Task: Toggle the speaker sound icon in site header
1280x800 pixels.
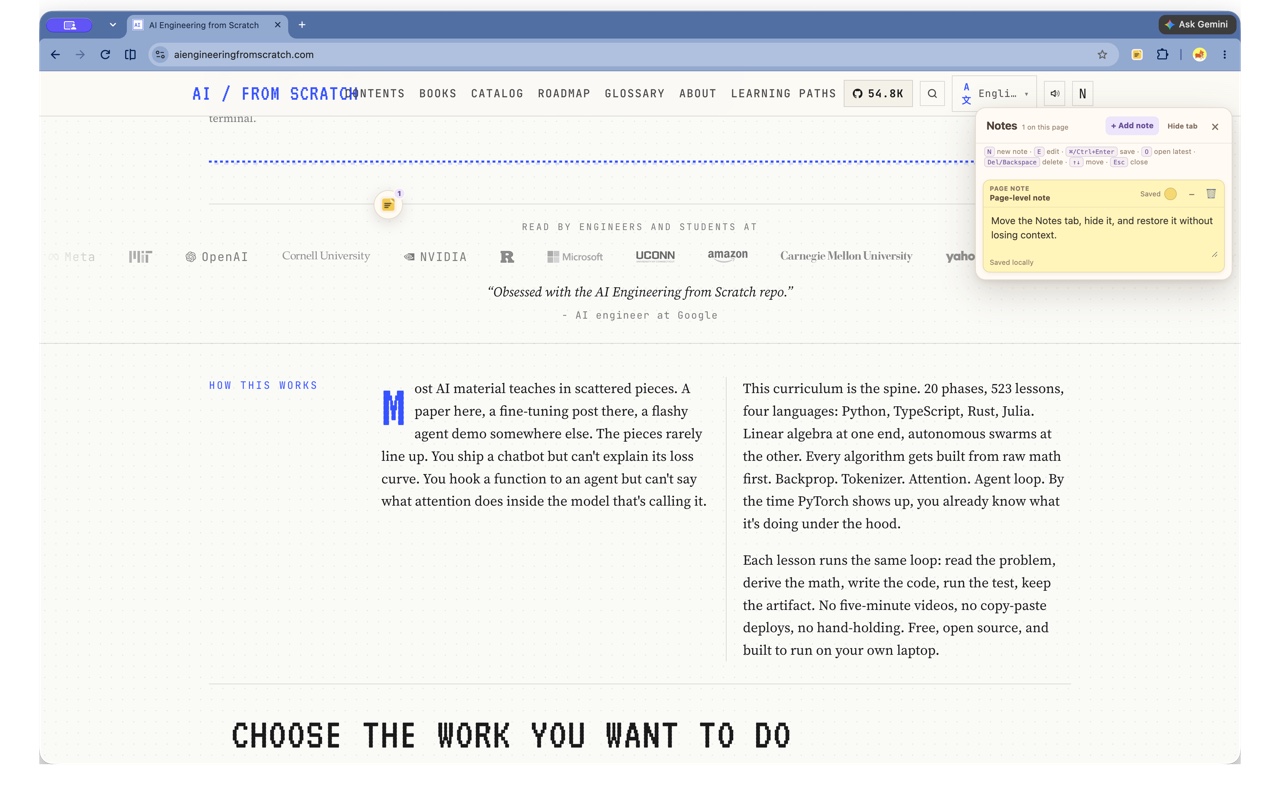Action: [x=1054, y=94]
